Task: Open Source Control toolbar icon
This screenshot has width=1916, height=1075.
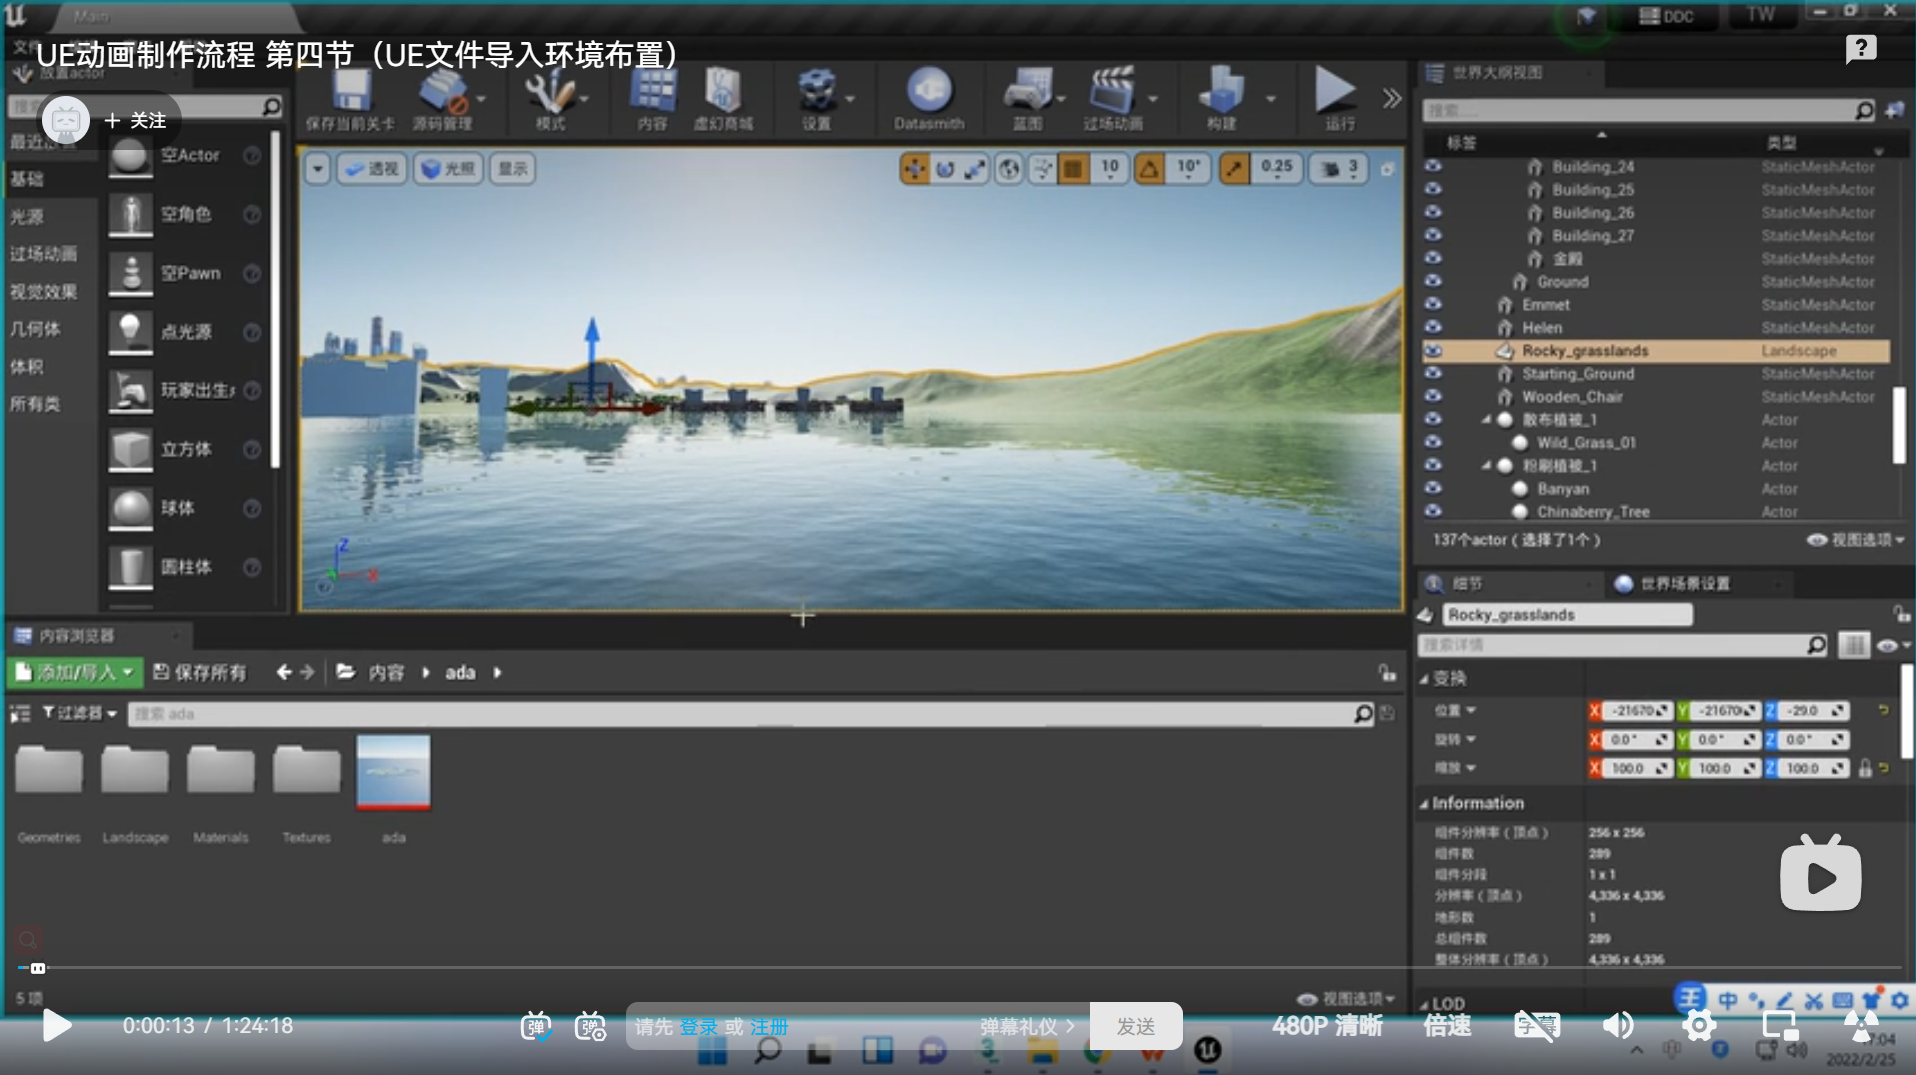Action: [x=443, y=92]
